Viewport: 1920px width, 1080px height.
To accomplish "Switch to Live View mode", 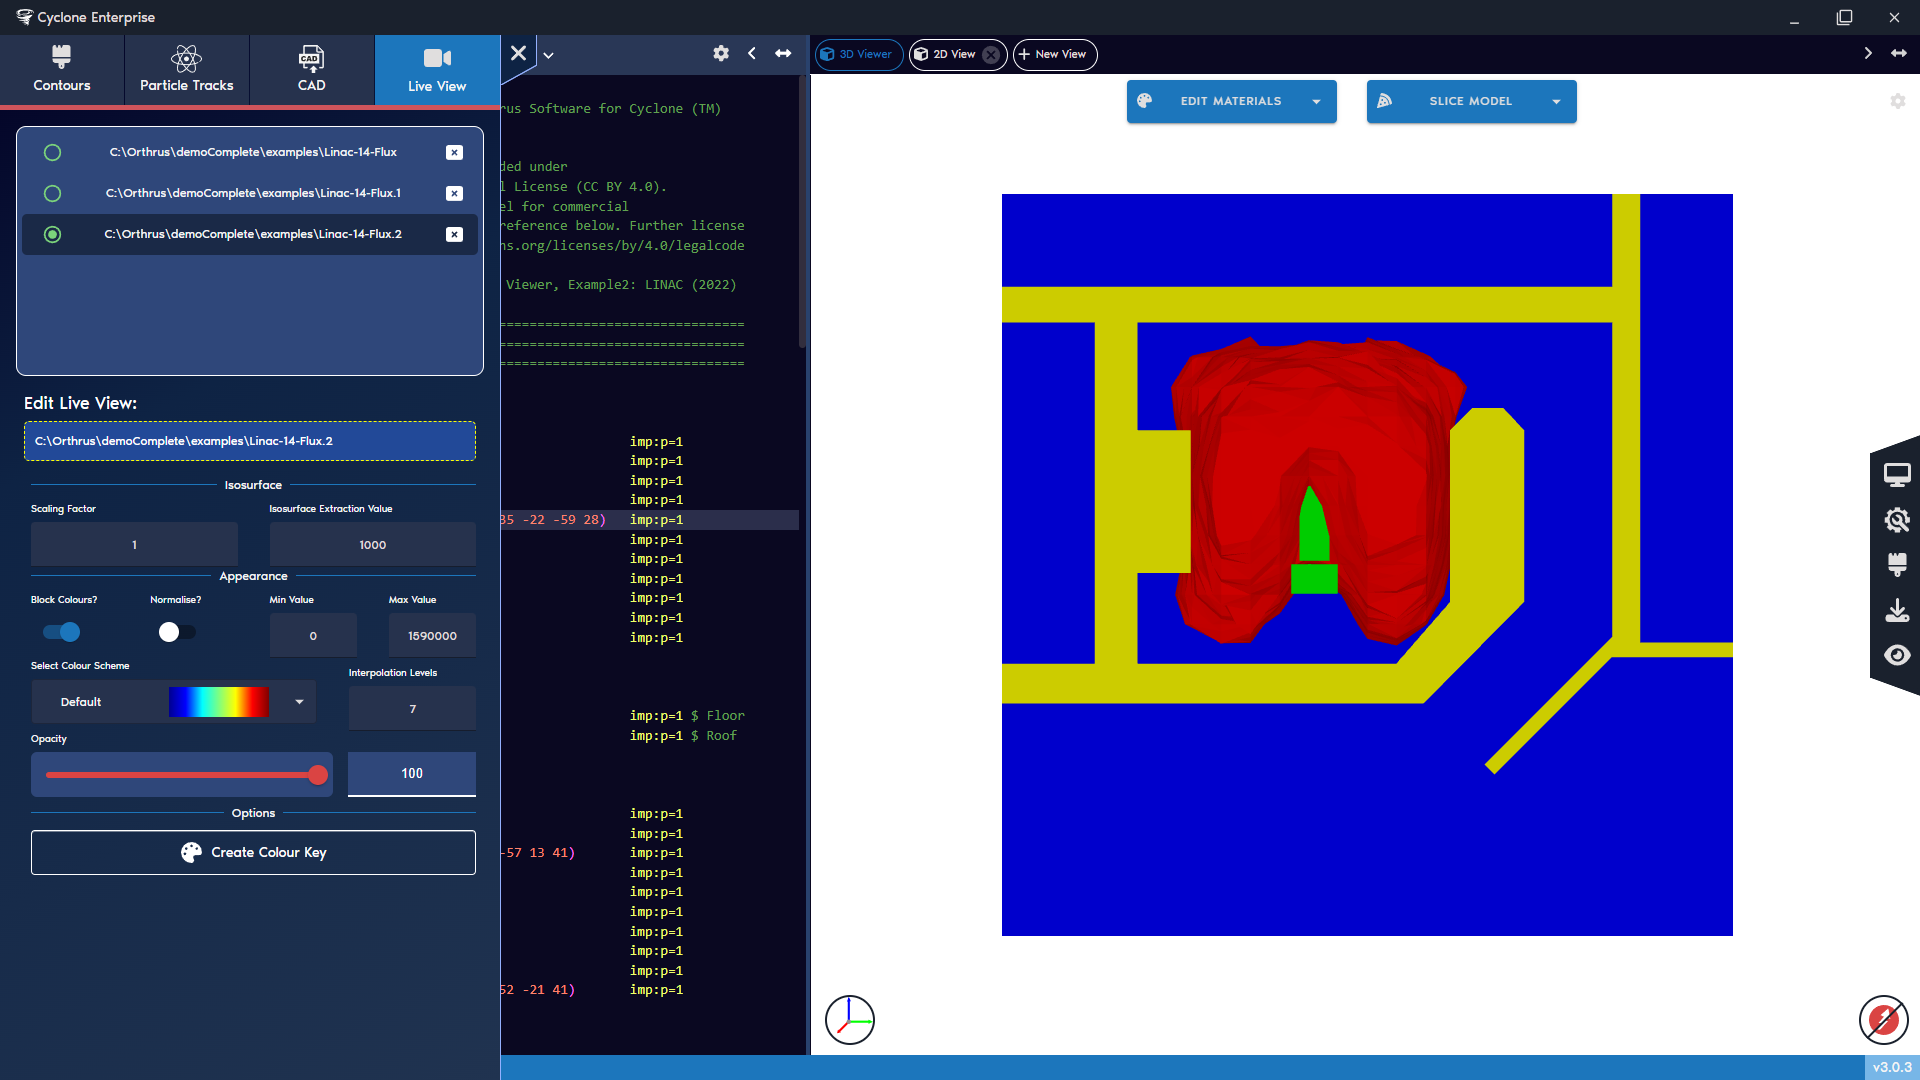I will (436, 68).
